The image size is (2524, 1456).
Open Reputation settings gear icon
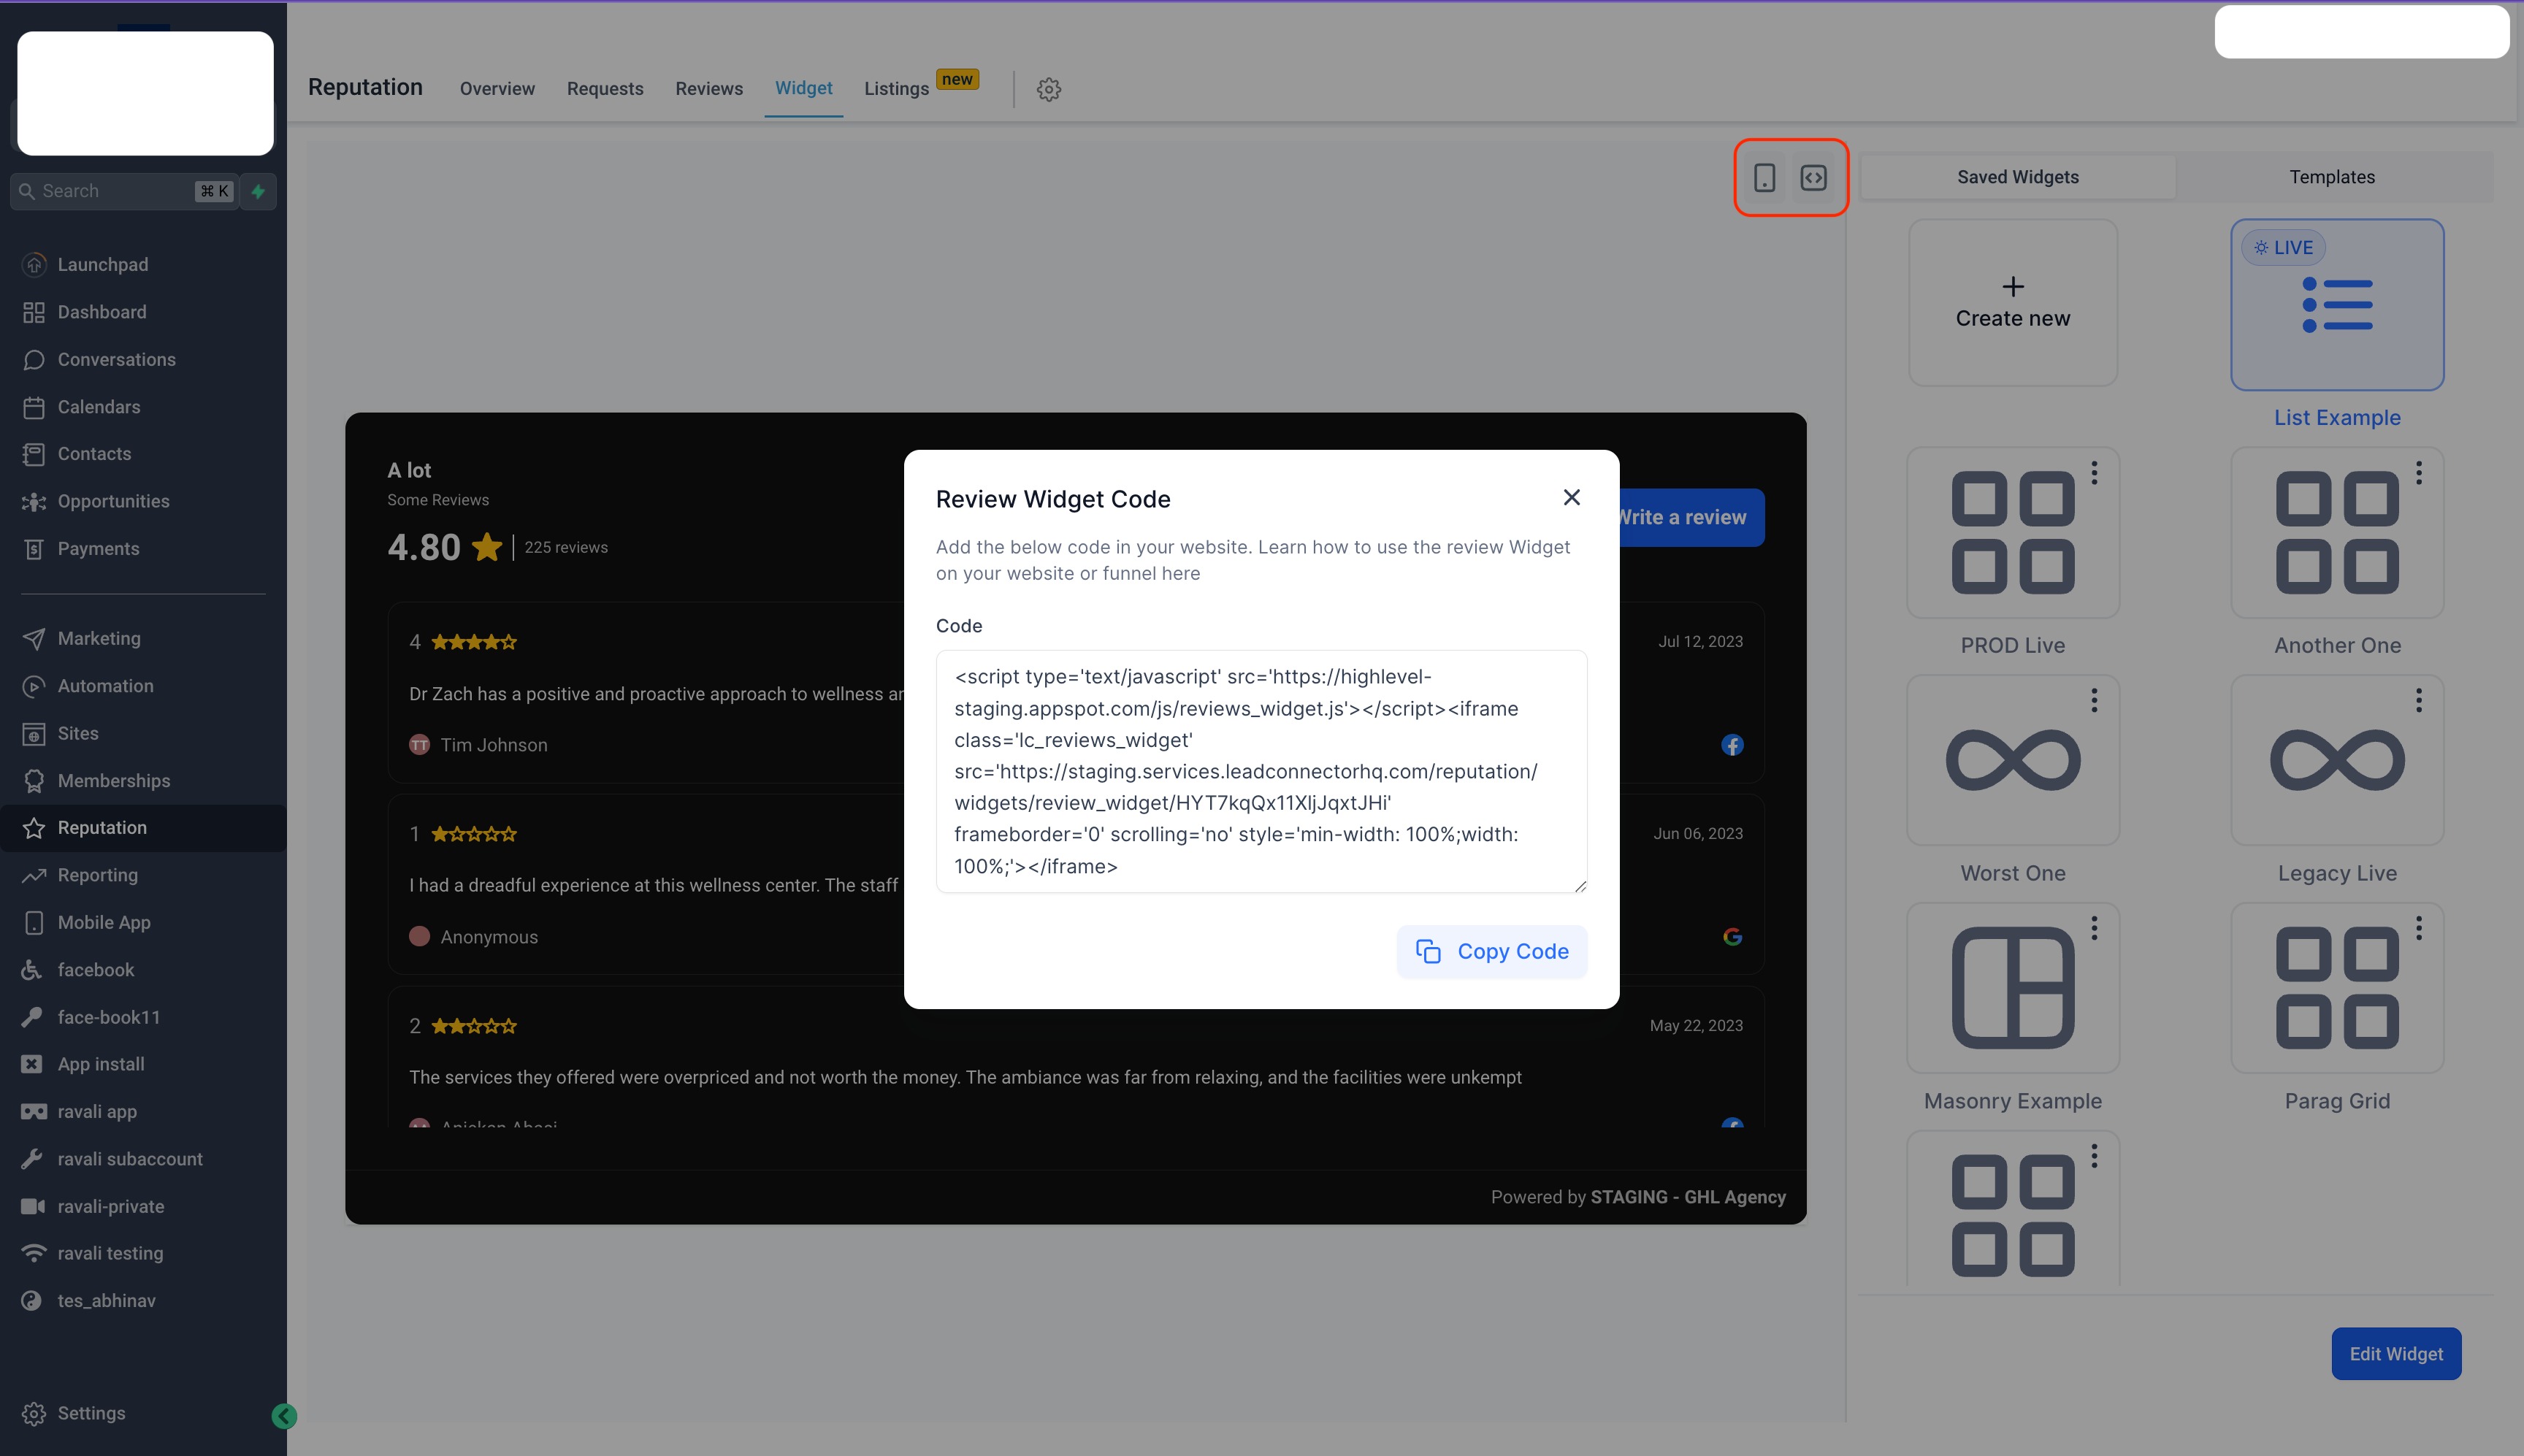[1048, 89]
